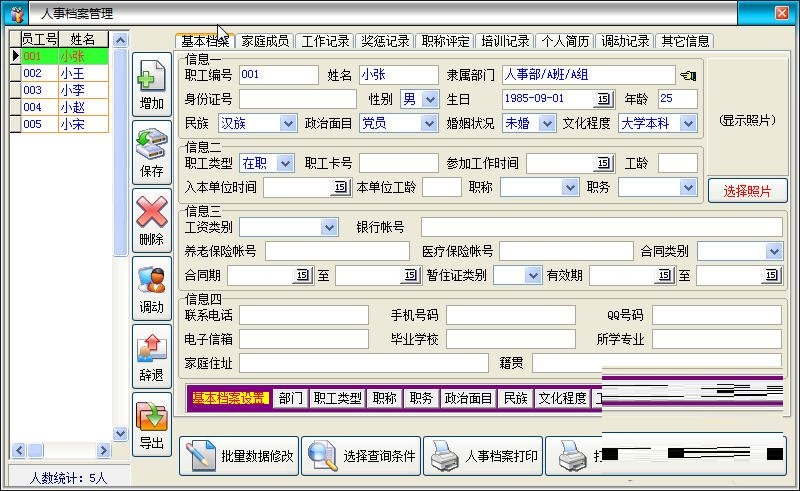Click the 姓名 column header

83,39
